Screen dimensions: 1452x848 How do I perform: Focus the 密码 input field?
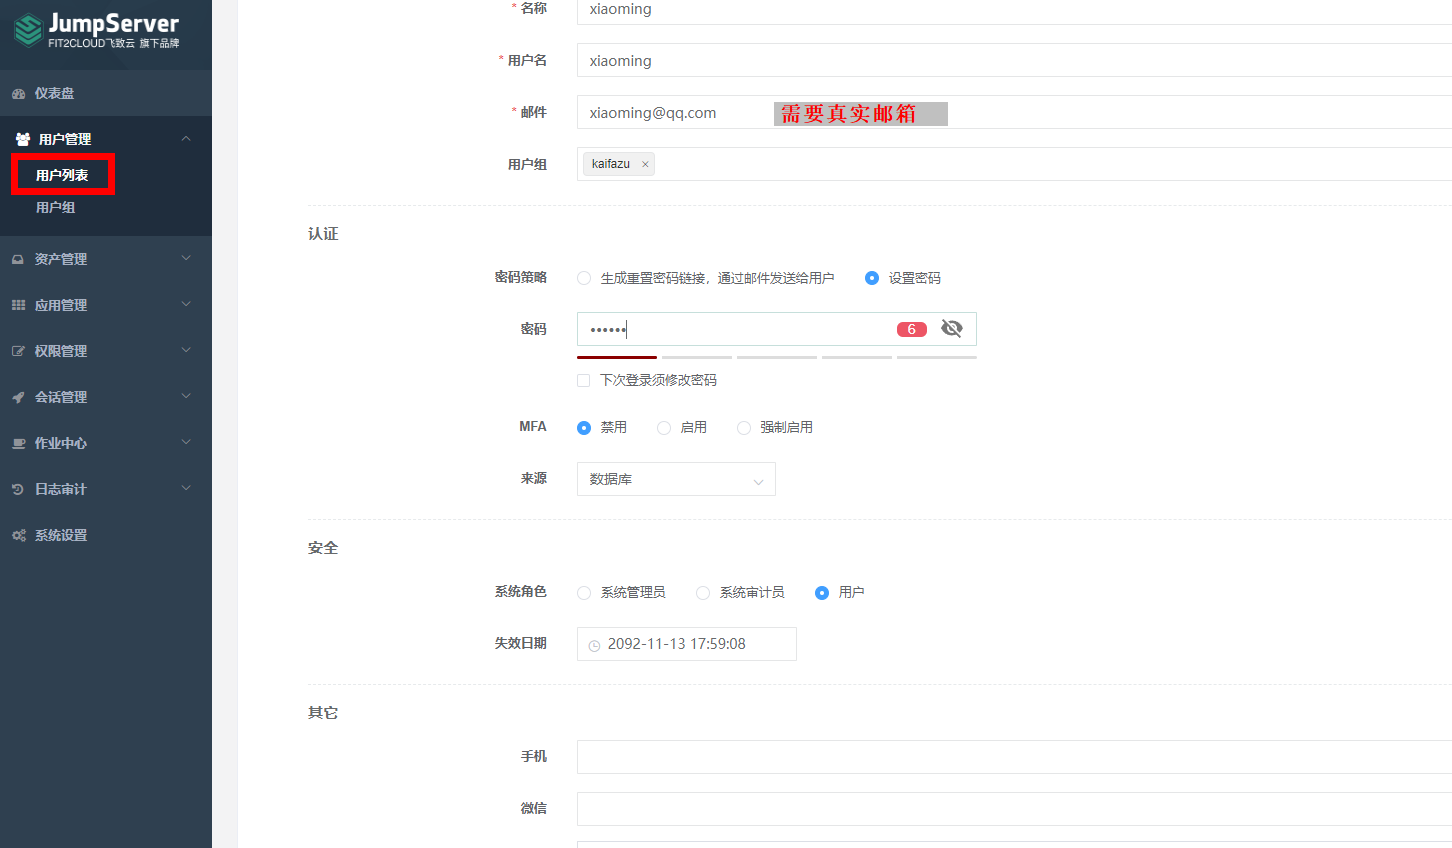(777, 329)
